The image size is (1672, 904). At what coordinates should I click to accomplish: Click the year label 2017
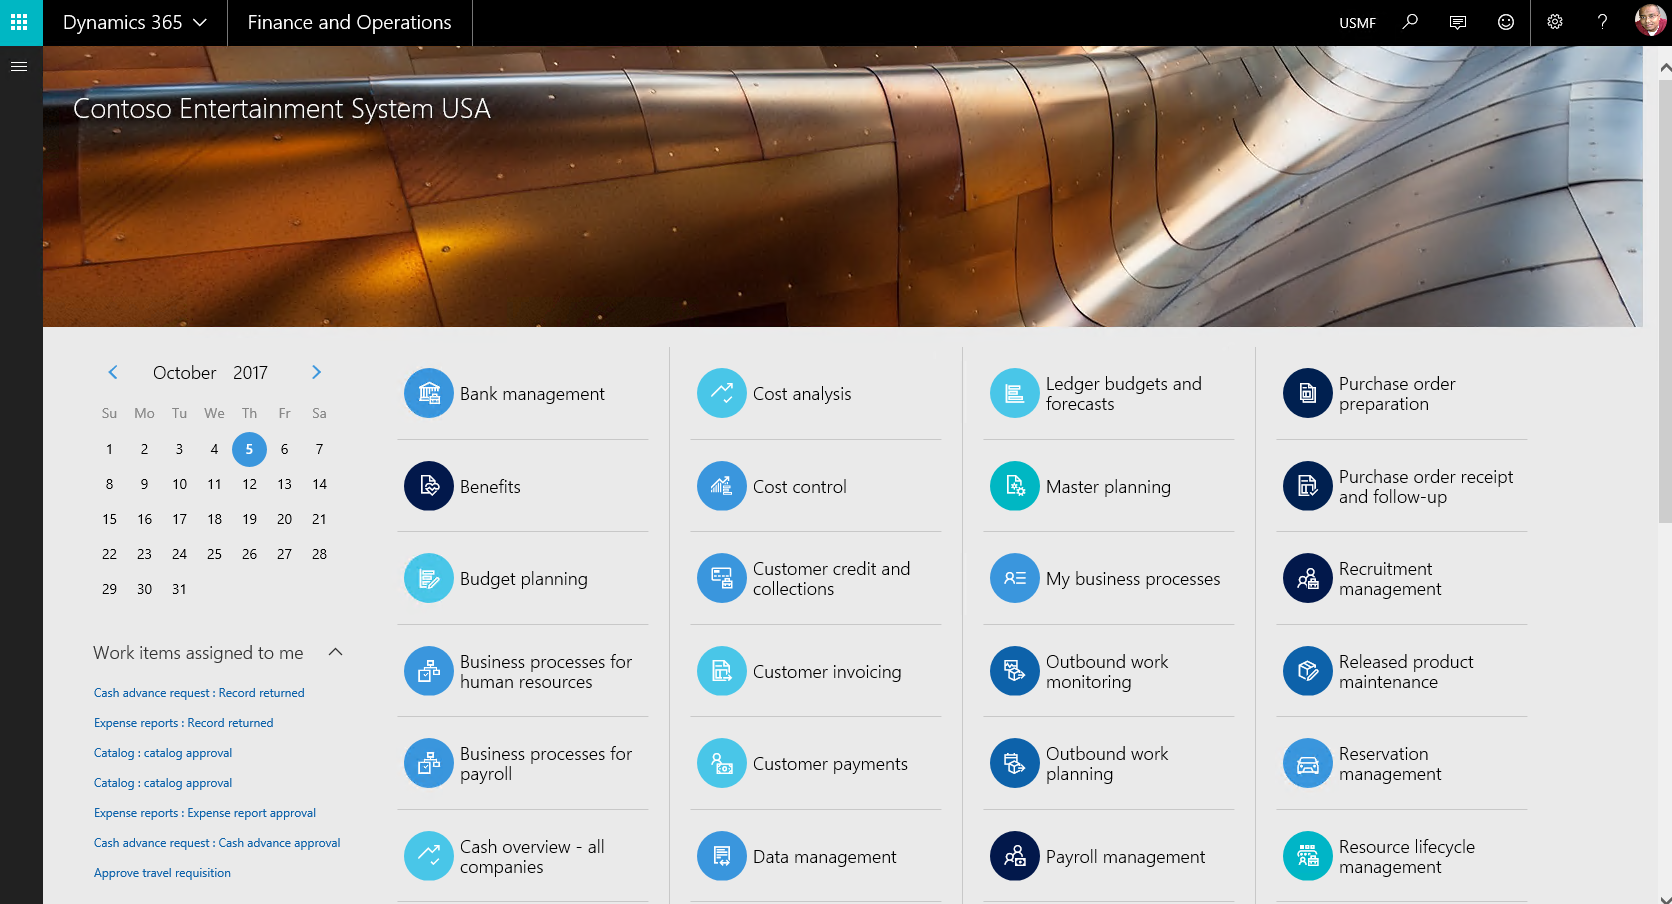click(x=250, y=373)
